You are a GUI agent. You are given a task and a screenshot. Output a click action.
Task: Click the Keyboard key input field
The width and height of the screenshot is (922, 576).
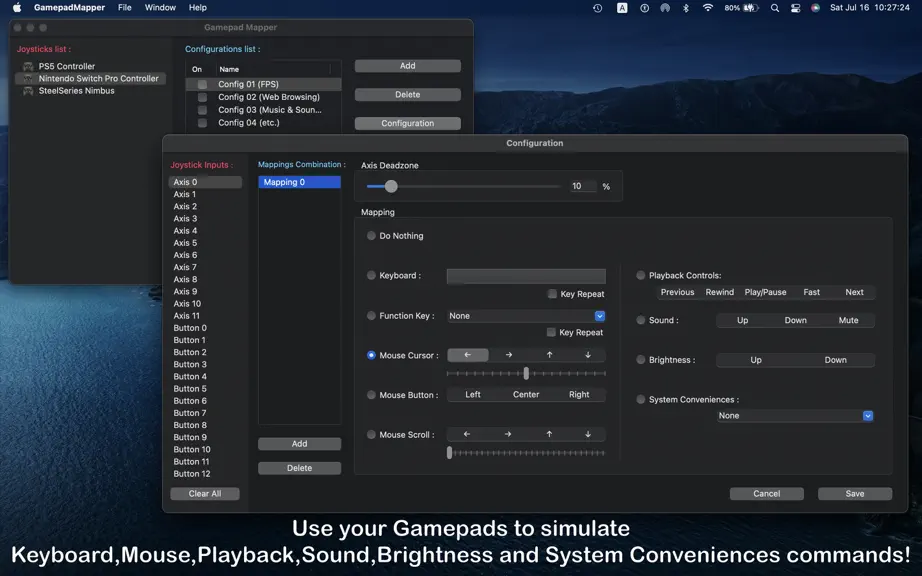[526, 276]
